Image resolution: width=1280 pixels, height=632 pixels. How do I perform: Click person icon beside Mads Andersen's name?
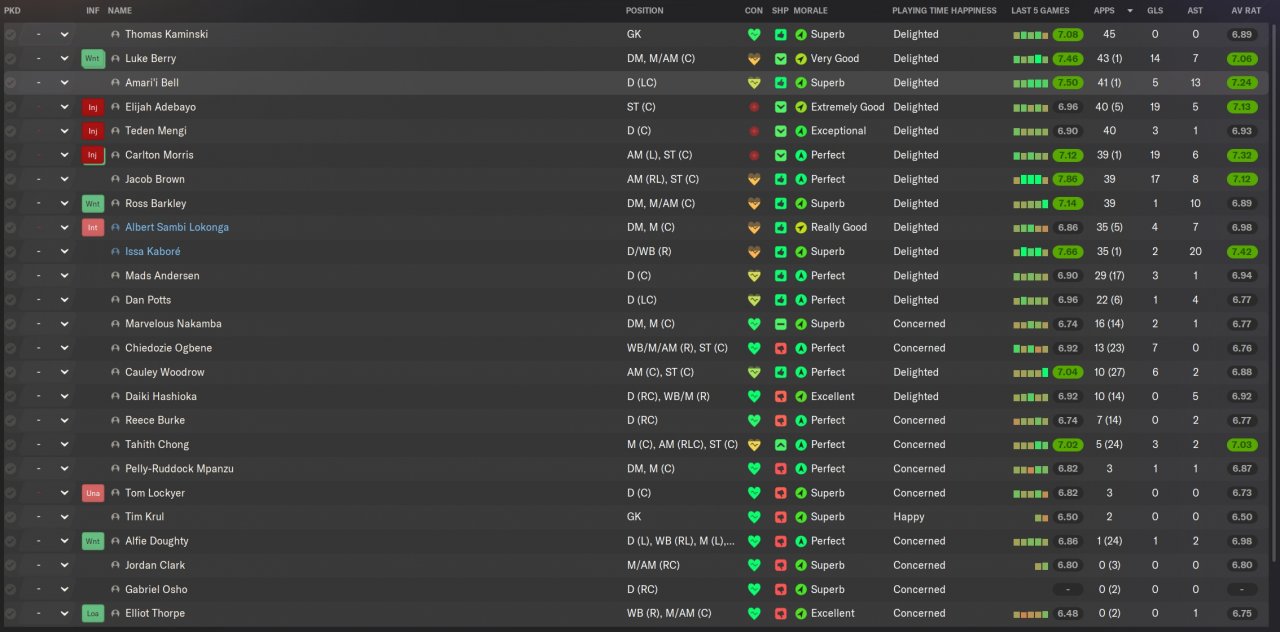pyautogui.click(x=116, y=276)
